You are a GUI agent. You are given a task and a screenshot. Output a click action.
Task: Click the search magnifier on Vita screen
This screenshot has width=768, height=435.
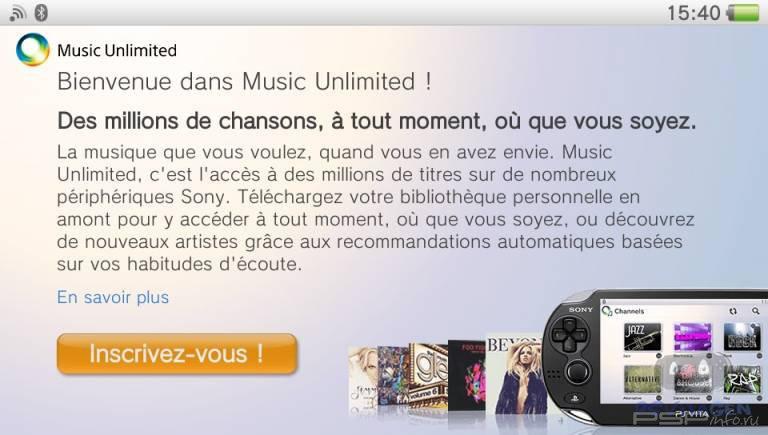(x=756, y=311)
